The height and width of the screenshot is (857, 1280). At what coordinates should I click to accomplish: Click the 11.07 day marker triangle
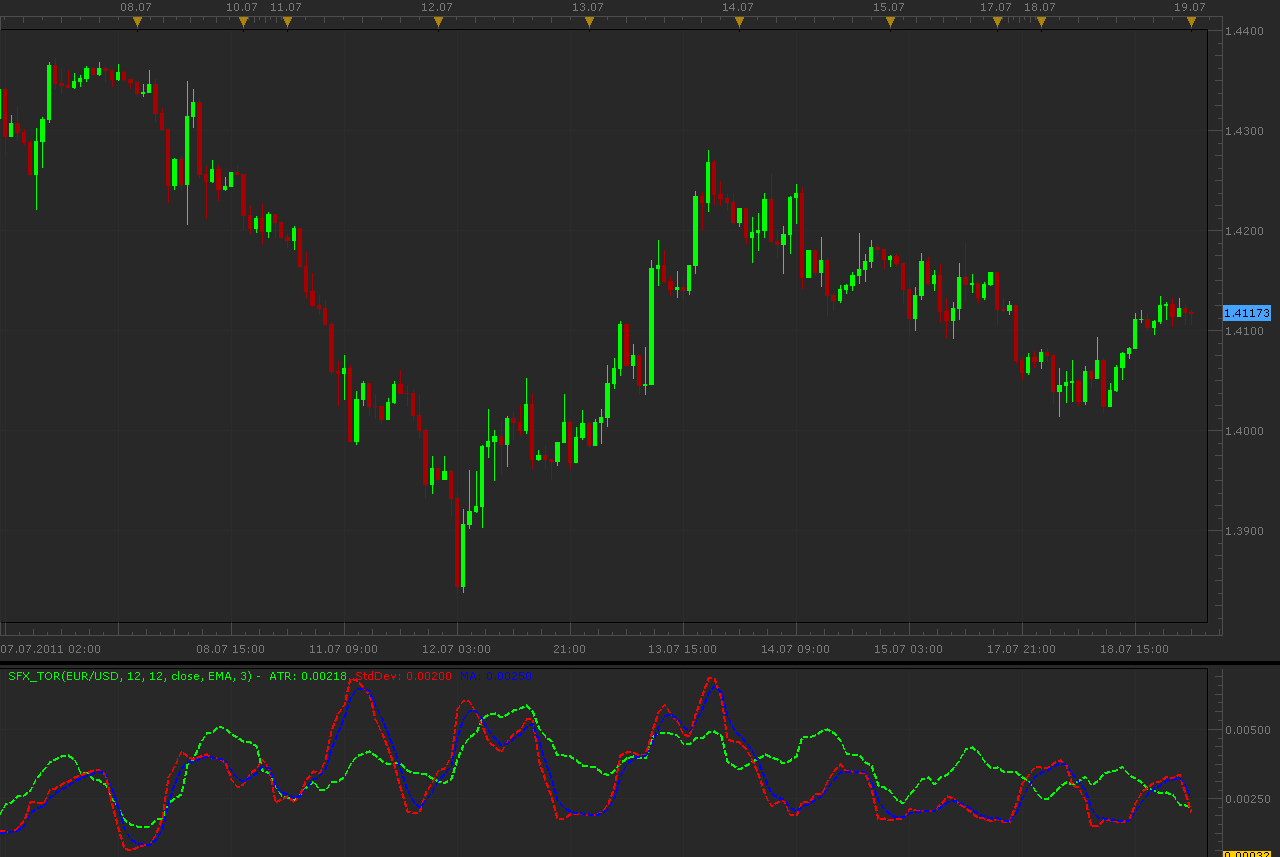[x=287, y=22]
